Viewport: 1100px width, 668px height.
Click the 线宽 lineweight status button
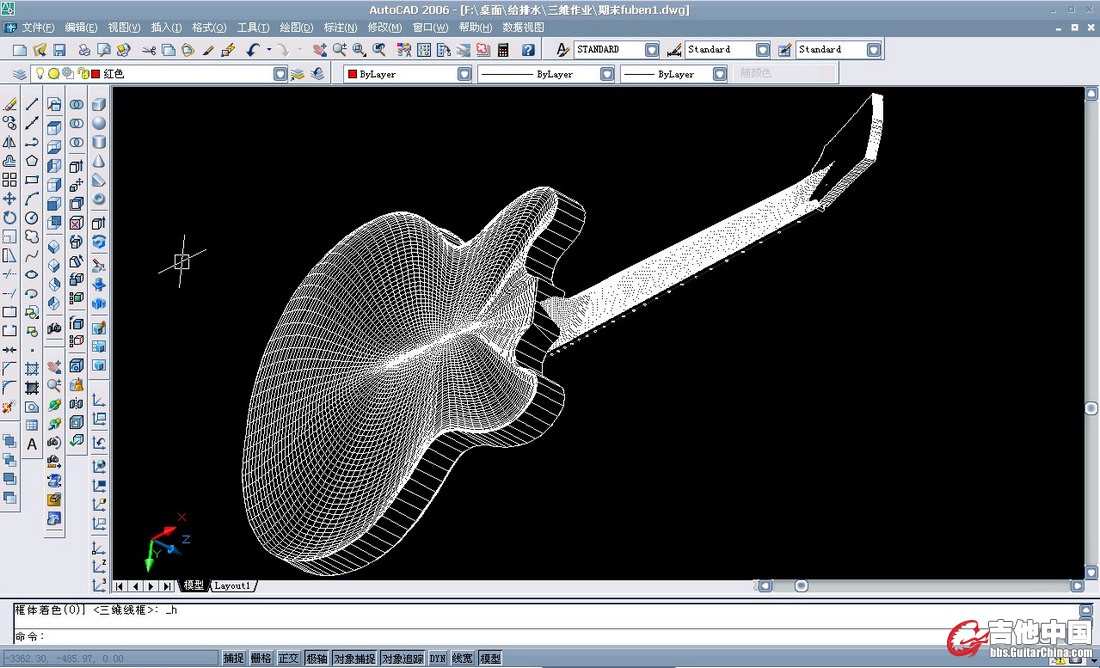(x=463, y=659)
